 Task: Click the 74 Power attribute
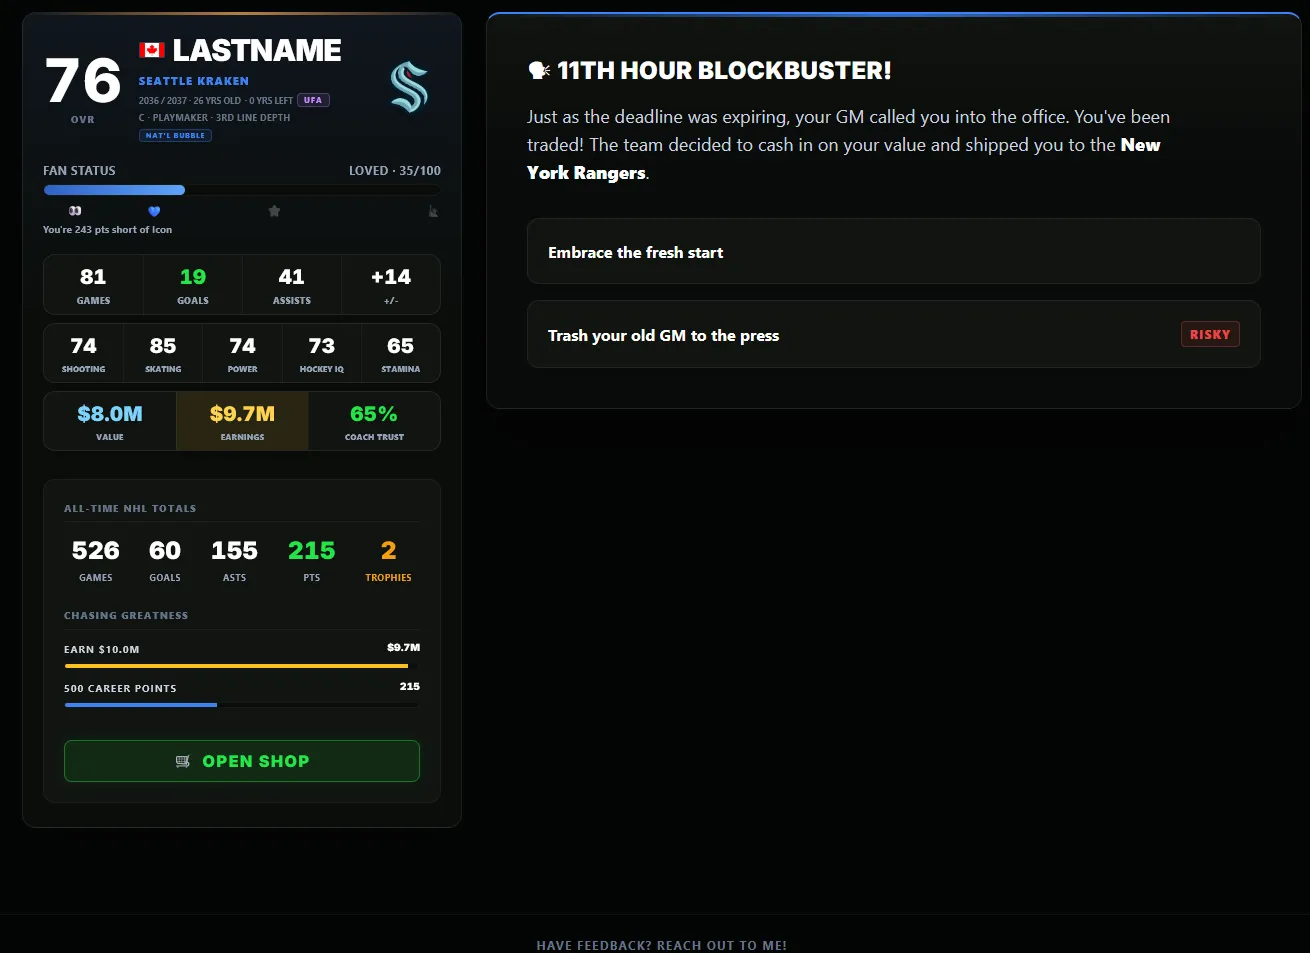tap(242, 353)
